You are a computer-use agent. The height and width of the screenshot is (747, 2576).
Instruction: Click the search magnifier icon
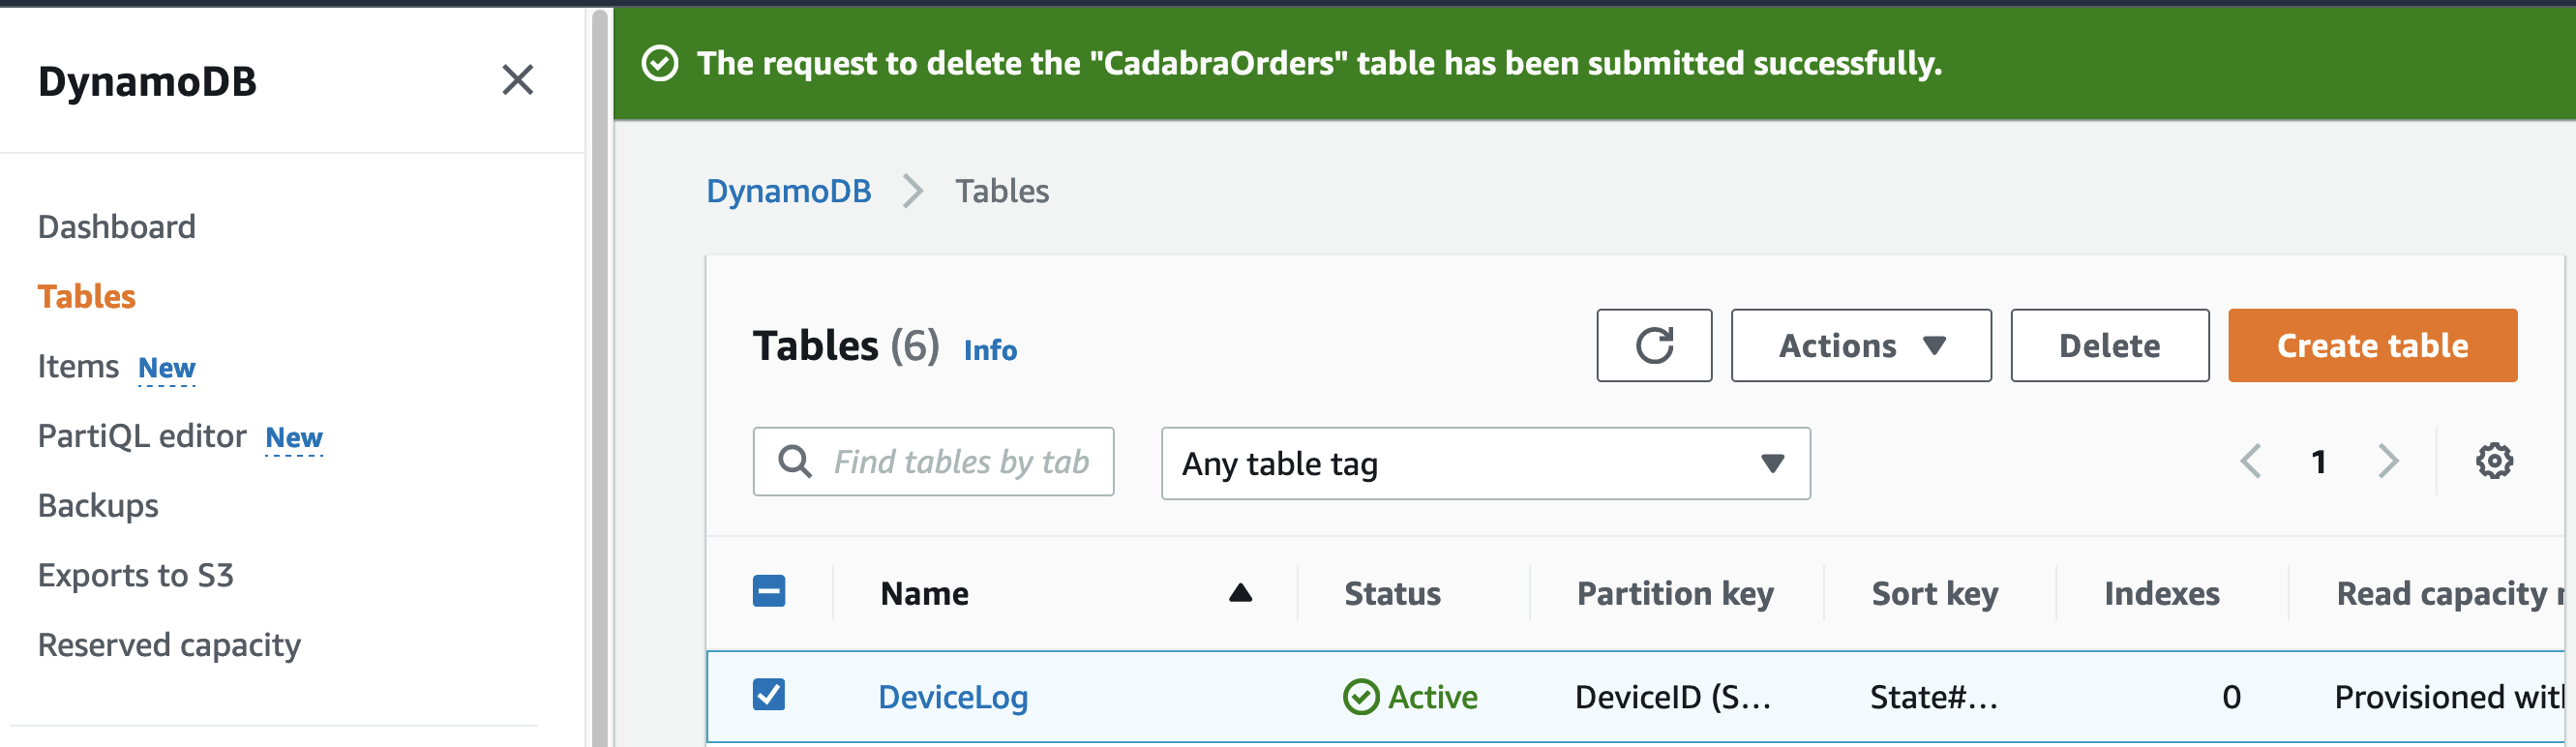coord(795,462)
